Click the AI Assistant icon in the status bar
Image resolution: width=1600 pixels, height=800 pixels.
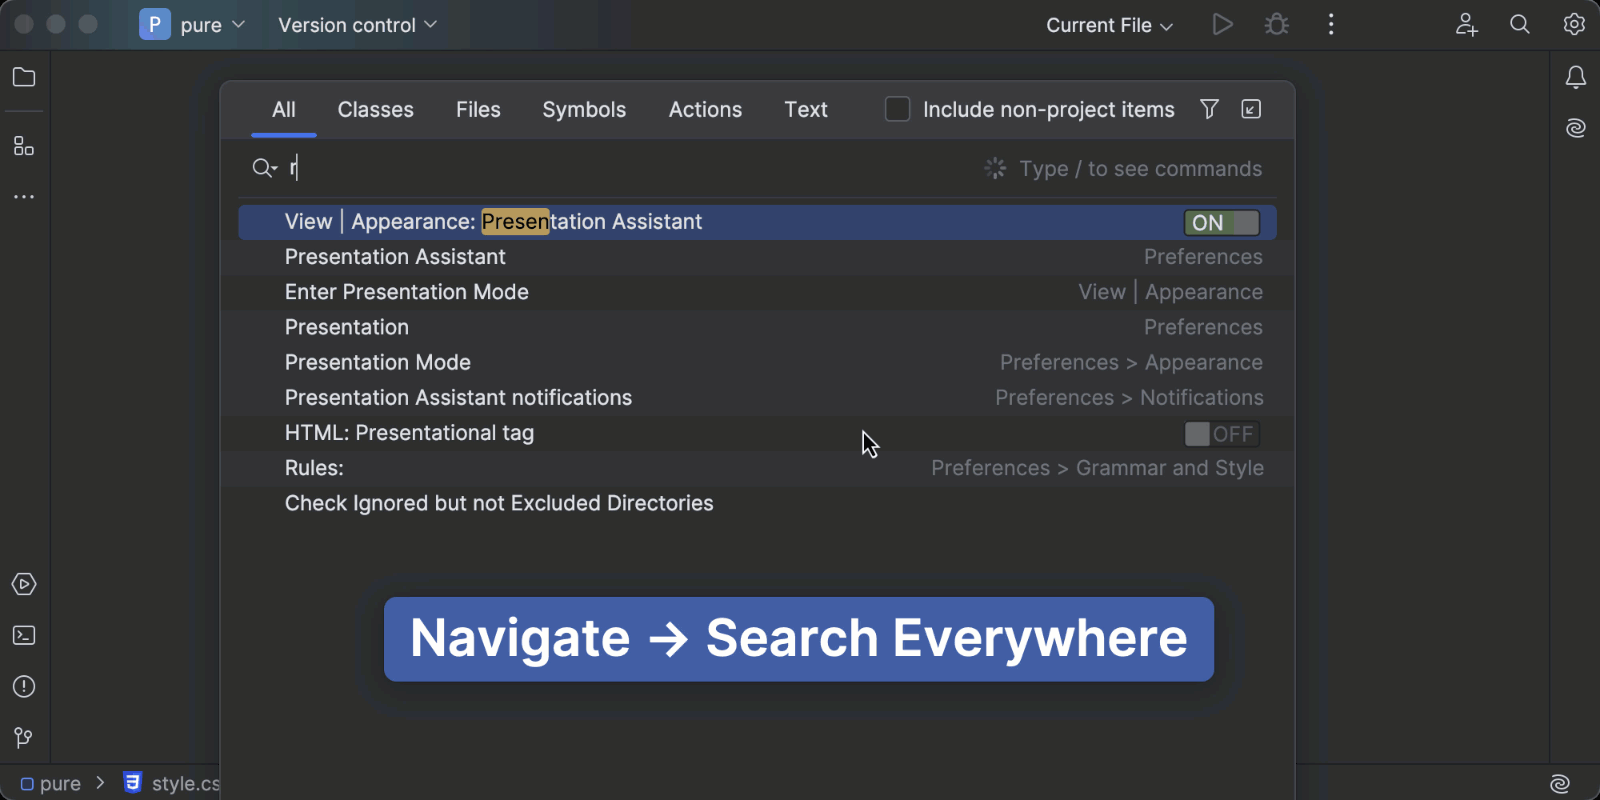[1560, 784]
